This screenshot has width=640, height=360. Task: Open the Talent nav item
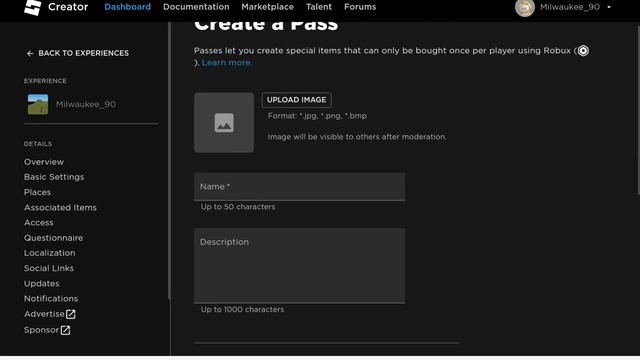319,7
